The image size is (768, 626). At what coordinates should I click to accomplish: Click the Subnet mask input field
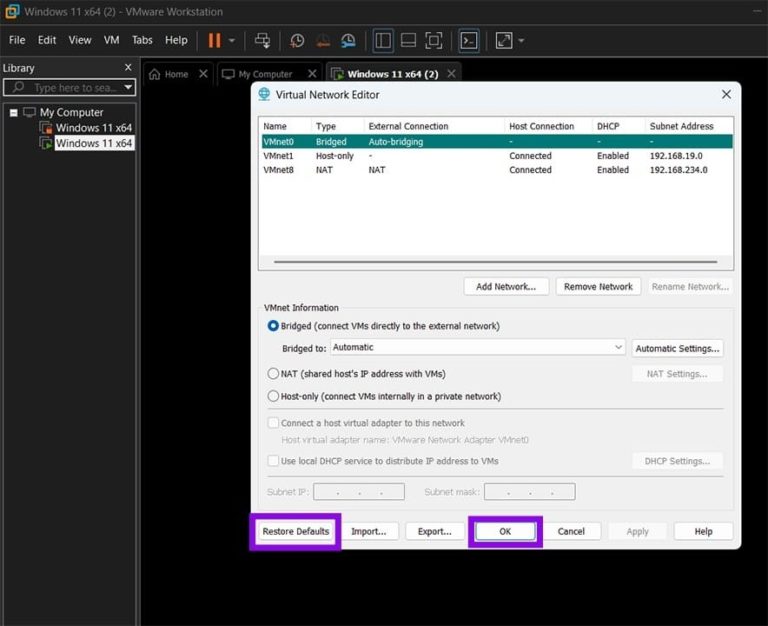(x=529, y=491)
